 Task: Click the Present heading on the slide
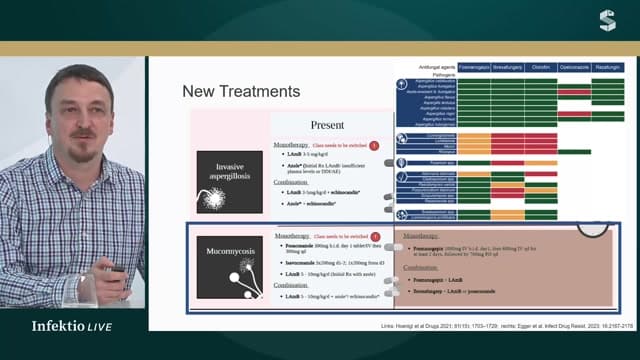pos(327,125)
